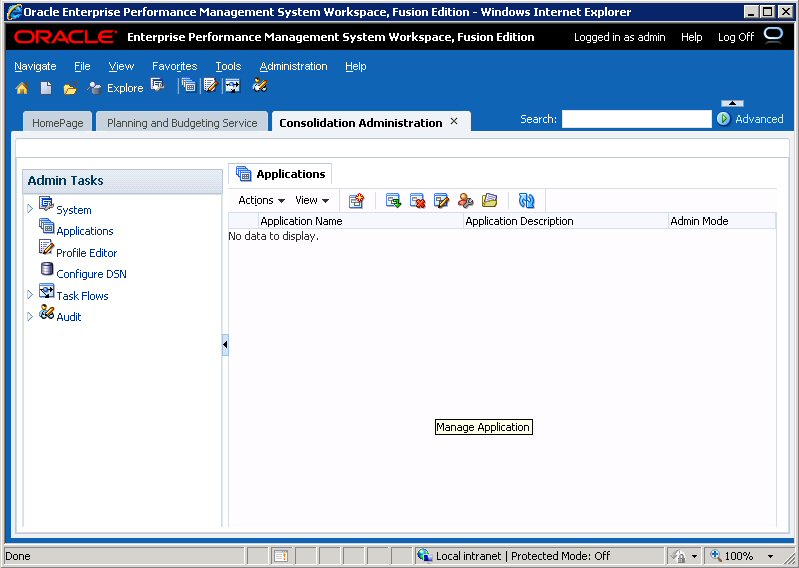Viewport: 799px width, 568px height.
Task: Switch to Planning and Budgeting Service tab
Action: coord(182,123)
